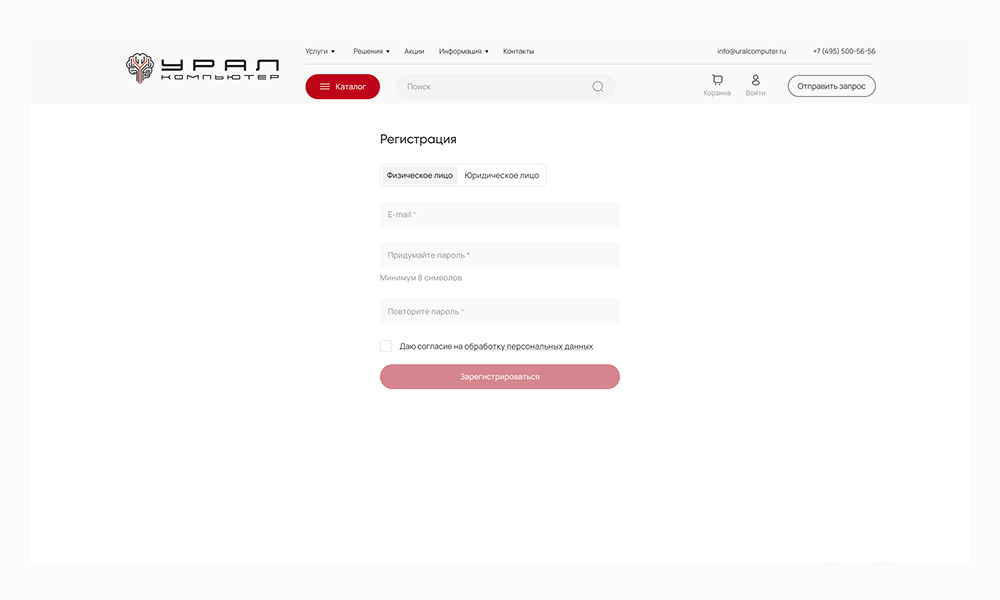
Task: Focus the Повторите пароль field
Action: [500, 312]
